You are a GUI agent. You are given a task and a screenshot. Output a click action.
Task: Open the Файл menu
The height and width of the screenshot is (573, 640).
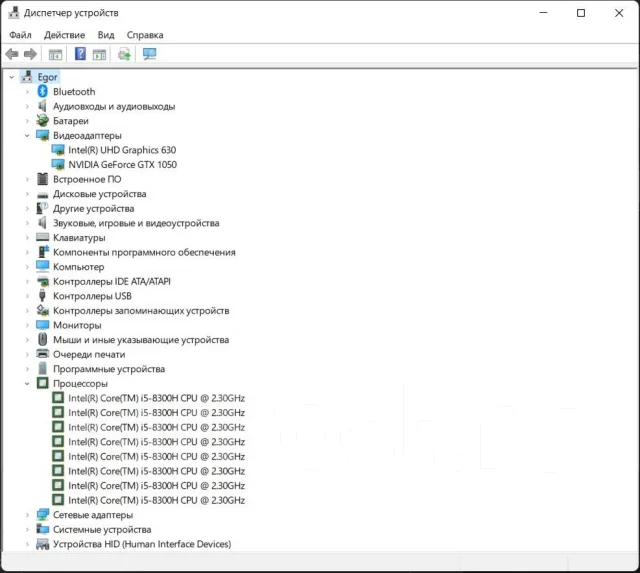pos(20,35)
